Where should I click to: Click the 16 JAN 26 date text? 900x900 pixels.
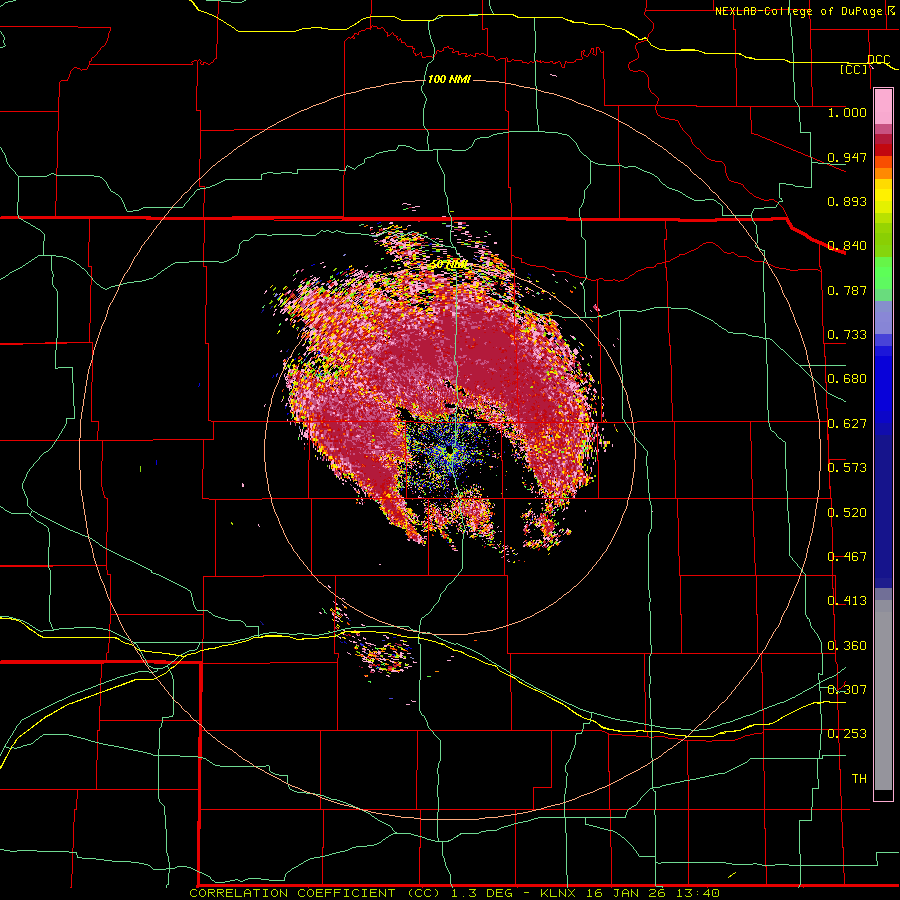[x=626, y=893]
